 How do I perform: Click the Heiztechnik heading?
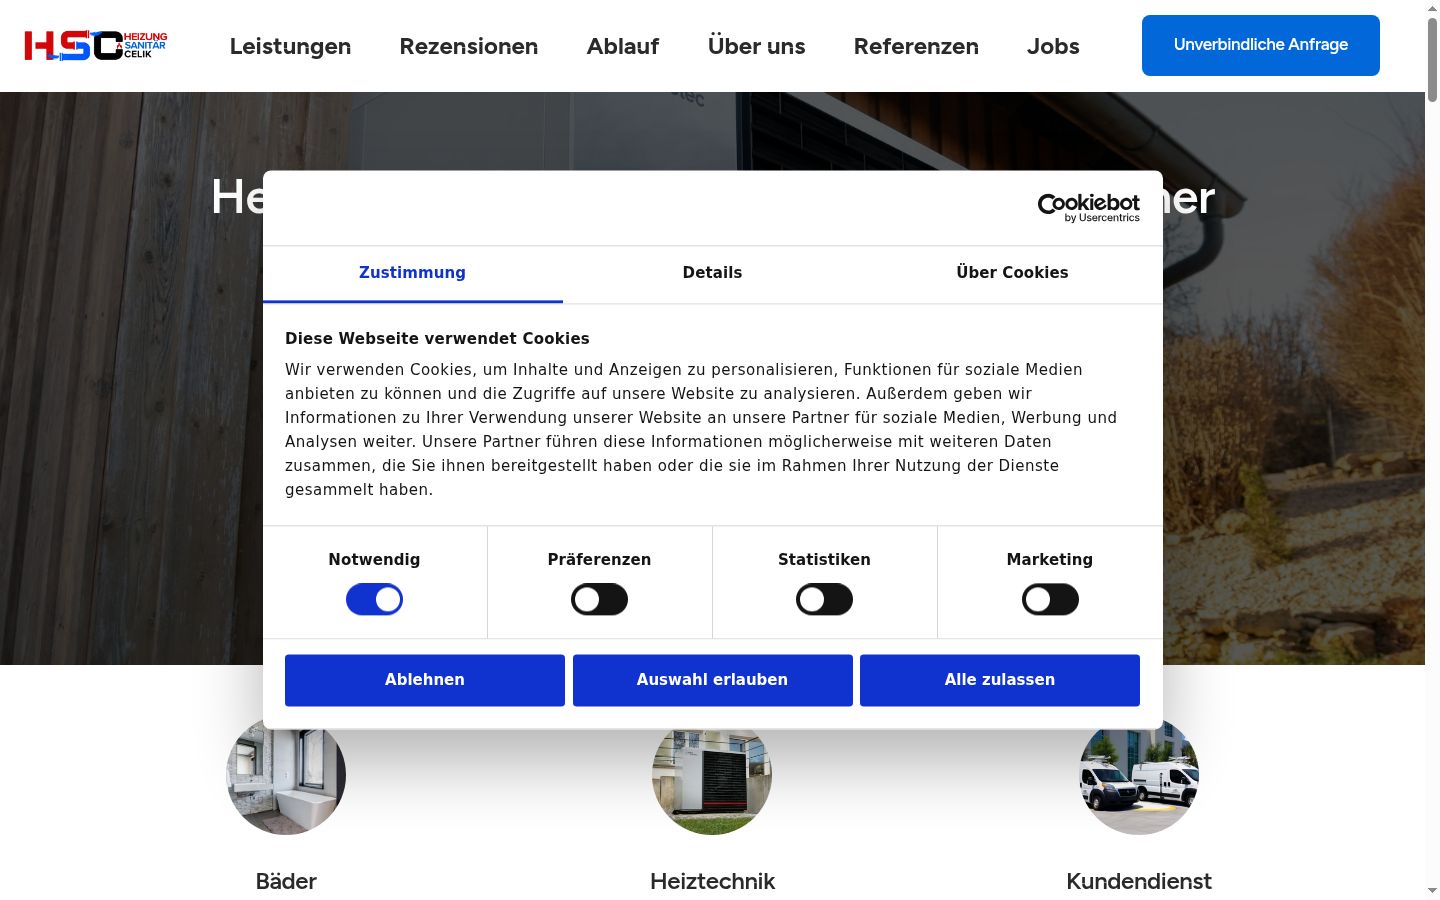pyautogui.click(x=712, y=881)
